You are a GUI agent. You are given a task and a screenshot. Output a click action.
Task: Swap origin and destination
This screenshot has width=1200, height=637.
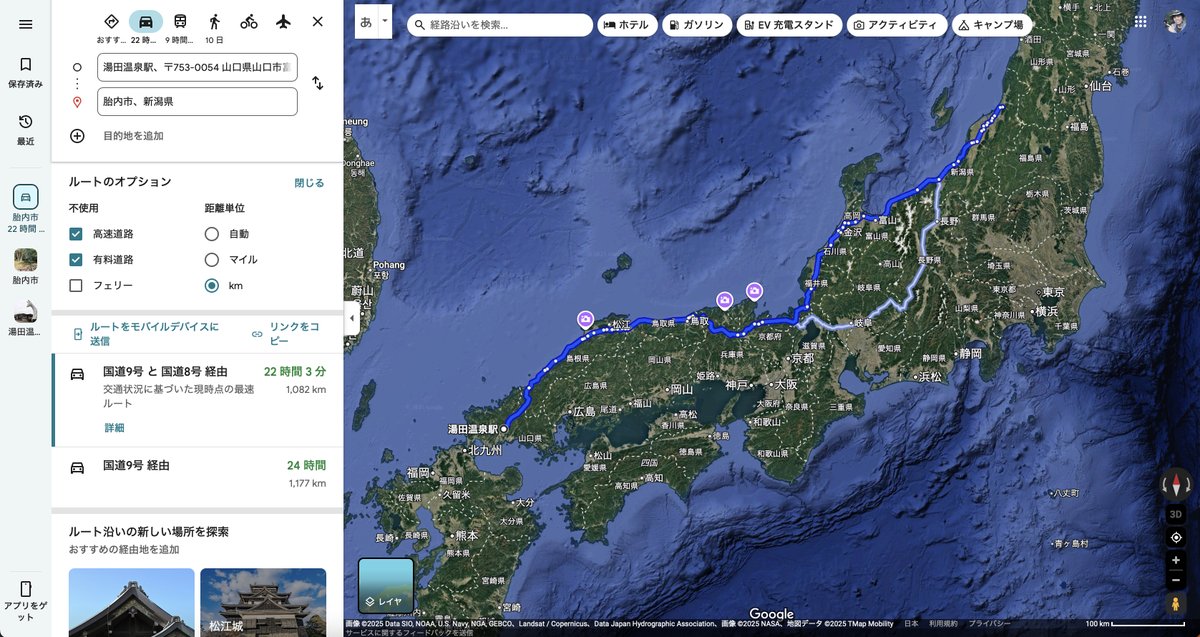pyautogui.click(x=317, y=83)
